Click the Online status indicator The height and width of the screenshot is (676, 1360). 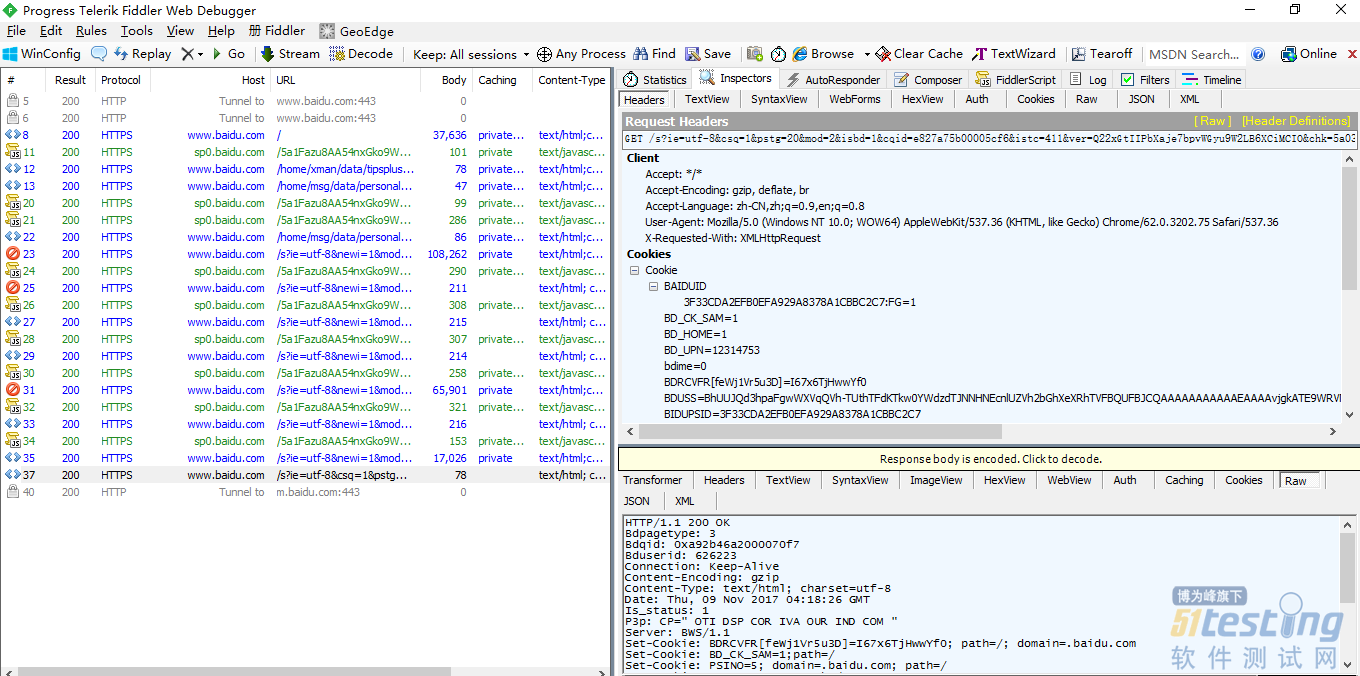click(x=1308, y=54)
